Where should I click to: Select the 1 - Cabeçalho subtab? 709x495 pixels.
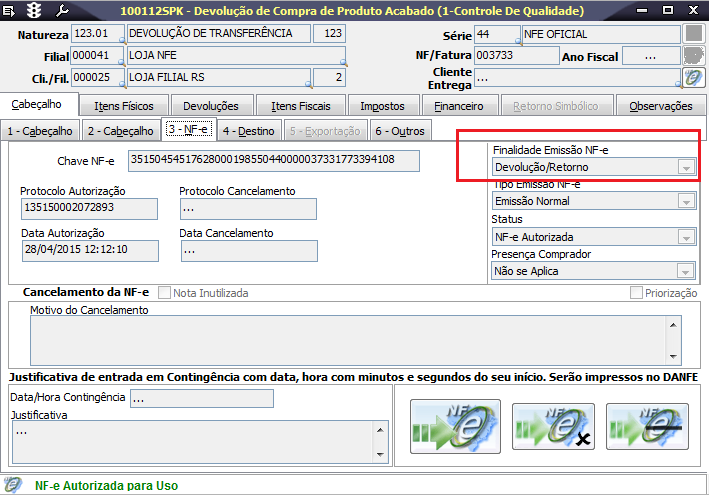[40, 131]
